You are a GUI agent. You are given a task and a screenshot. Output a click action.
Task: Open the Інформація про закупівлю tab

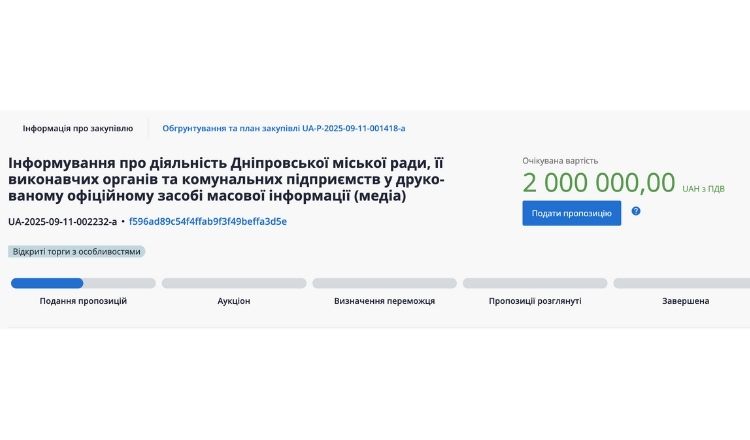(78, 129)
